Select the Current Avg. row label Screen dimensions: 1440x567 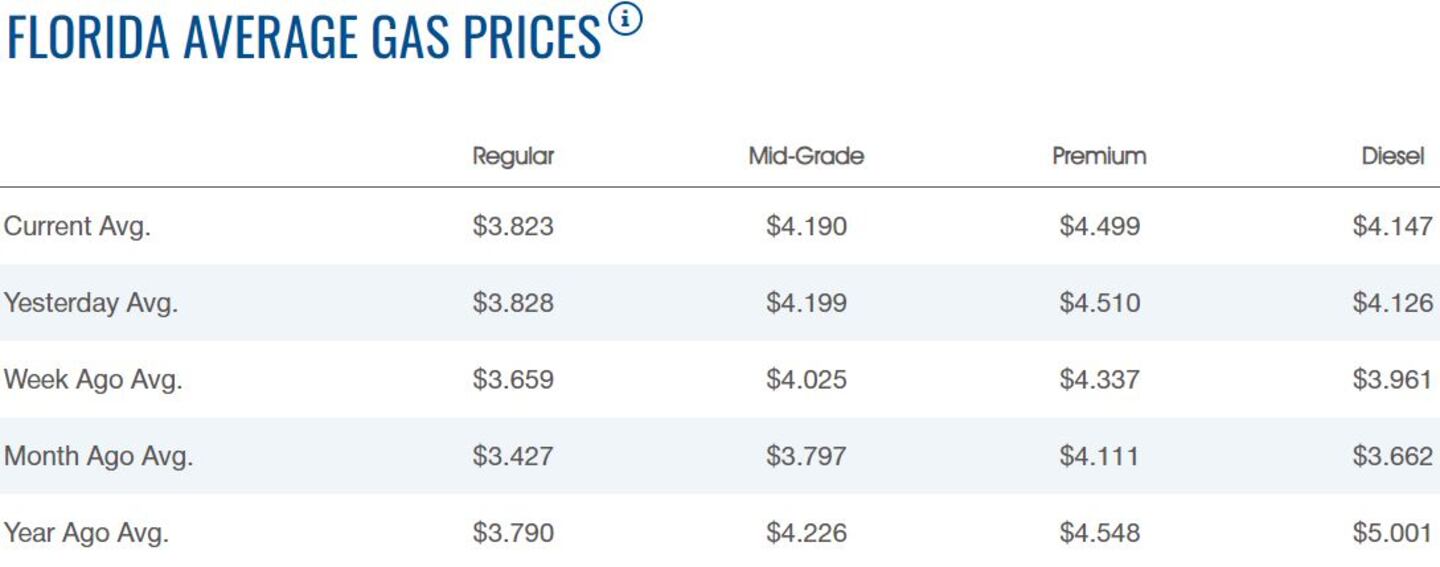(77, 226)
